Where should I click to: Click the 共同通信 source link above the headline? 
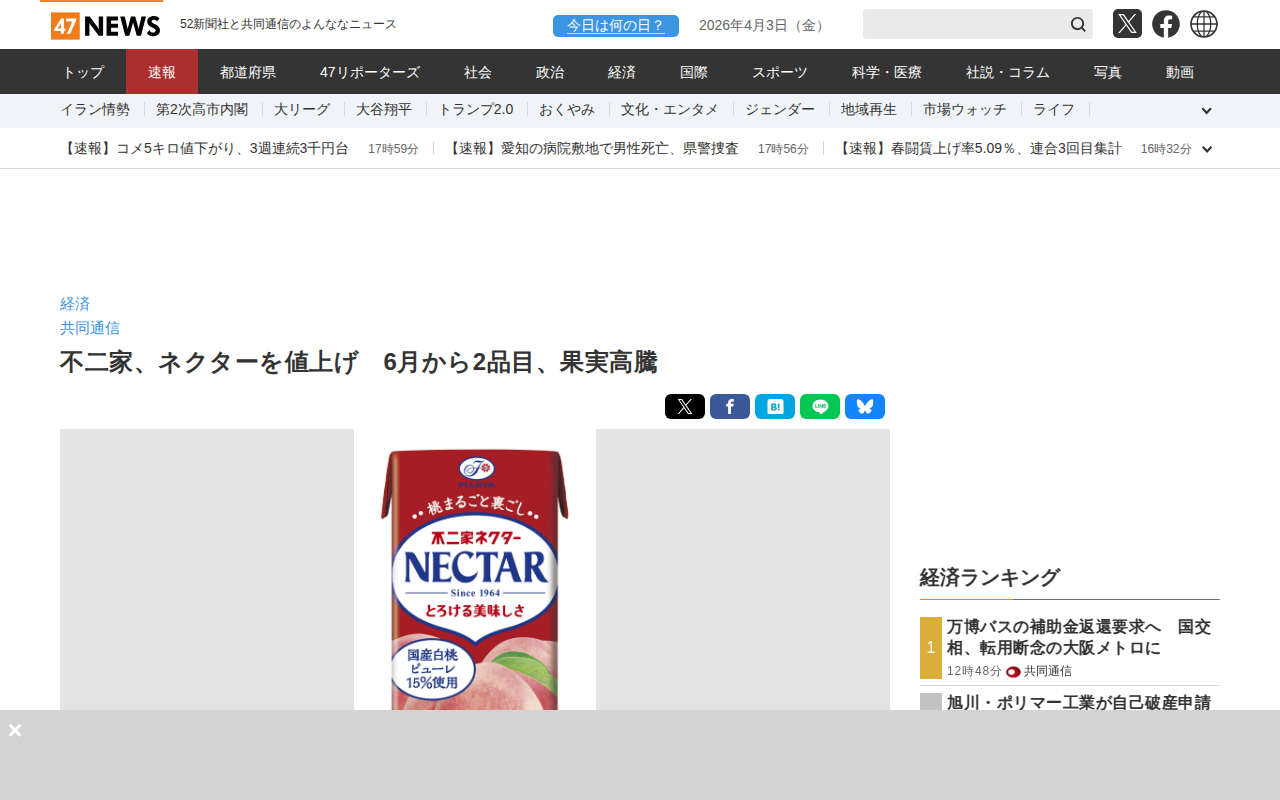pos(90,328)
